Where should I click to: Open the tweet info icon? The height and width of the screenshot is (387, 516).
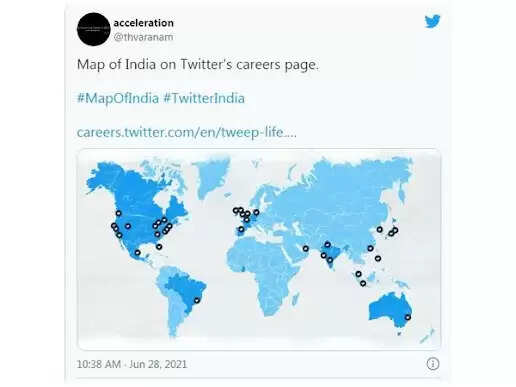pyautogui.click(x=433, y=364)
